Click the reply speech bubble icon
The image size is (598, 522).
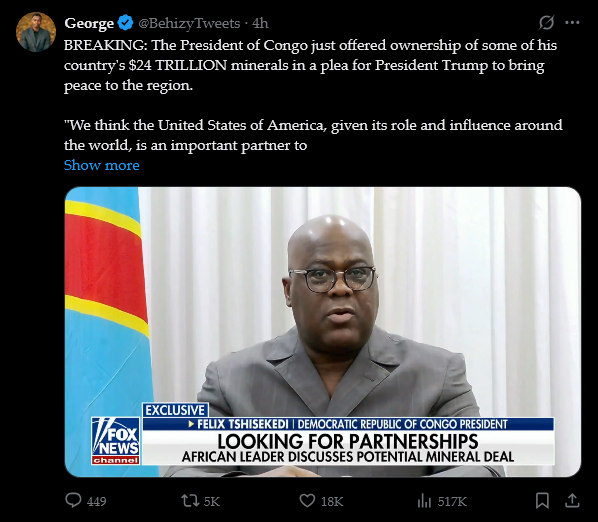click(x=73, y=500)
